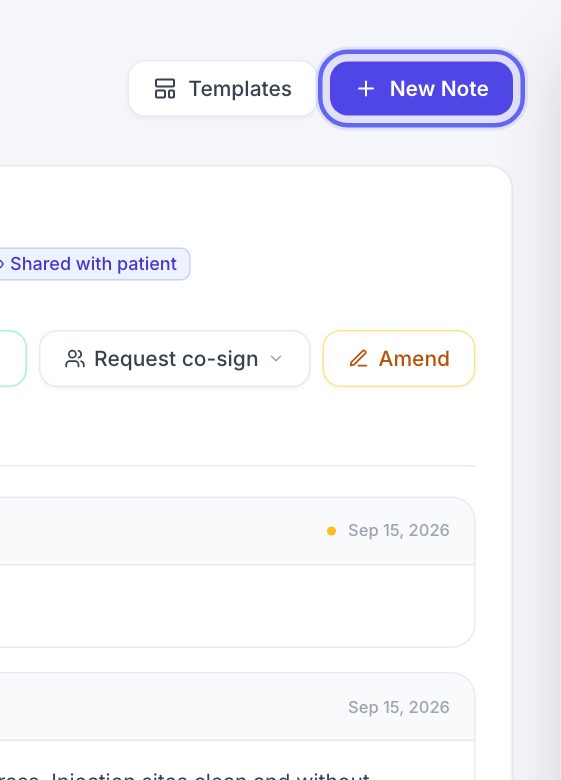Click the people icon on Request co-sign
The width and height of the screenshot is (561, 780).
pyautogui.click(x=75, y=359)
